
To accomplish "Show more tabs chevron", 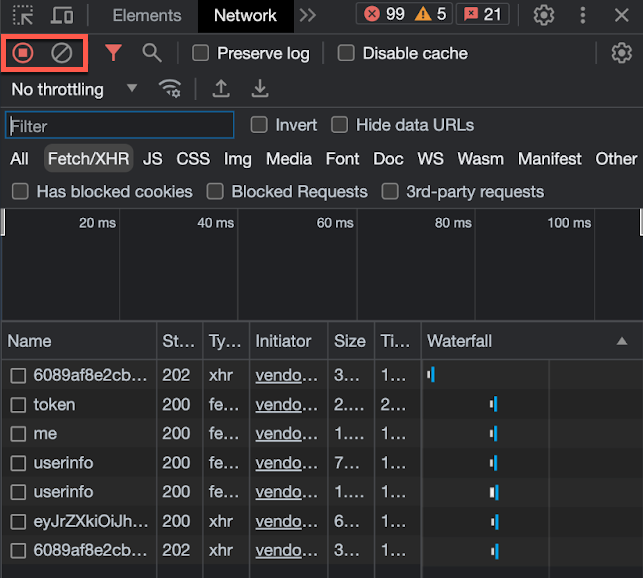I will [308, 15].
